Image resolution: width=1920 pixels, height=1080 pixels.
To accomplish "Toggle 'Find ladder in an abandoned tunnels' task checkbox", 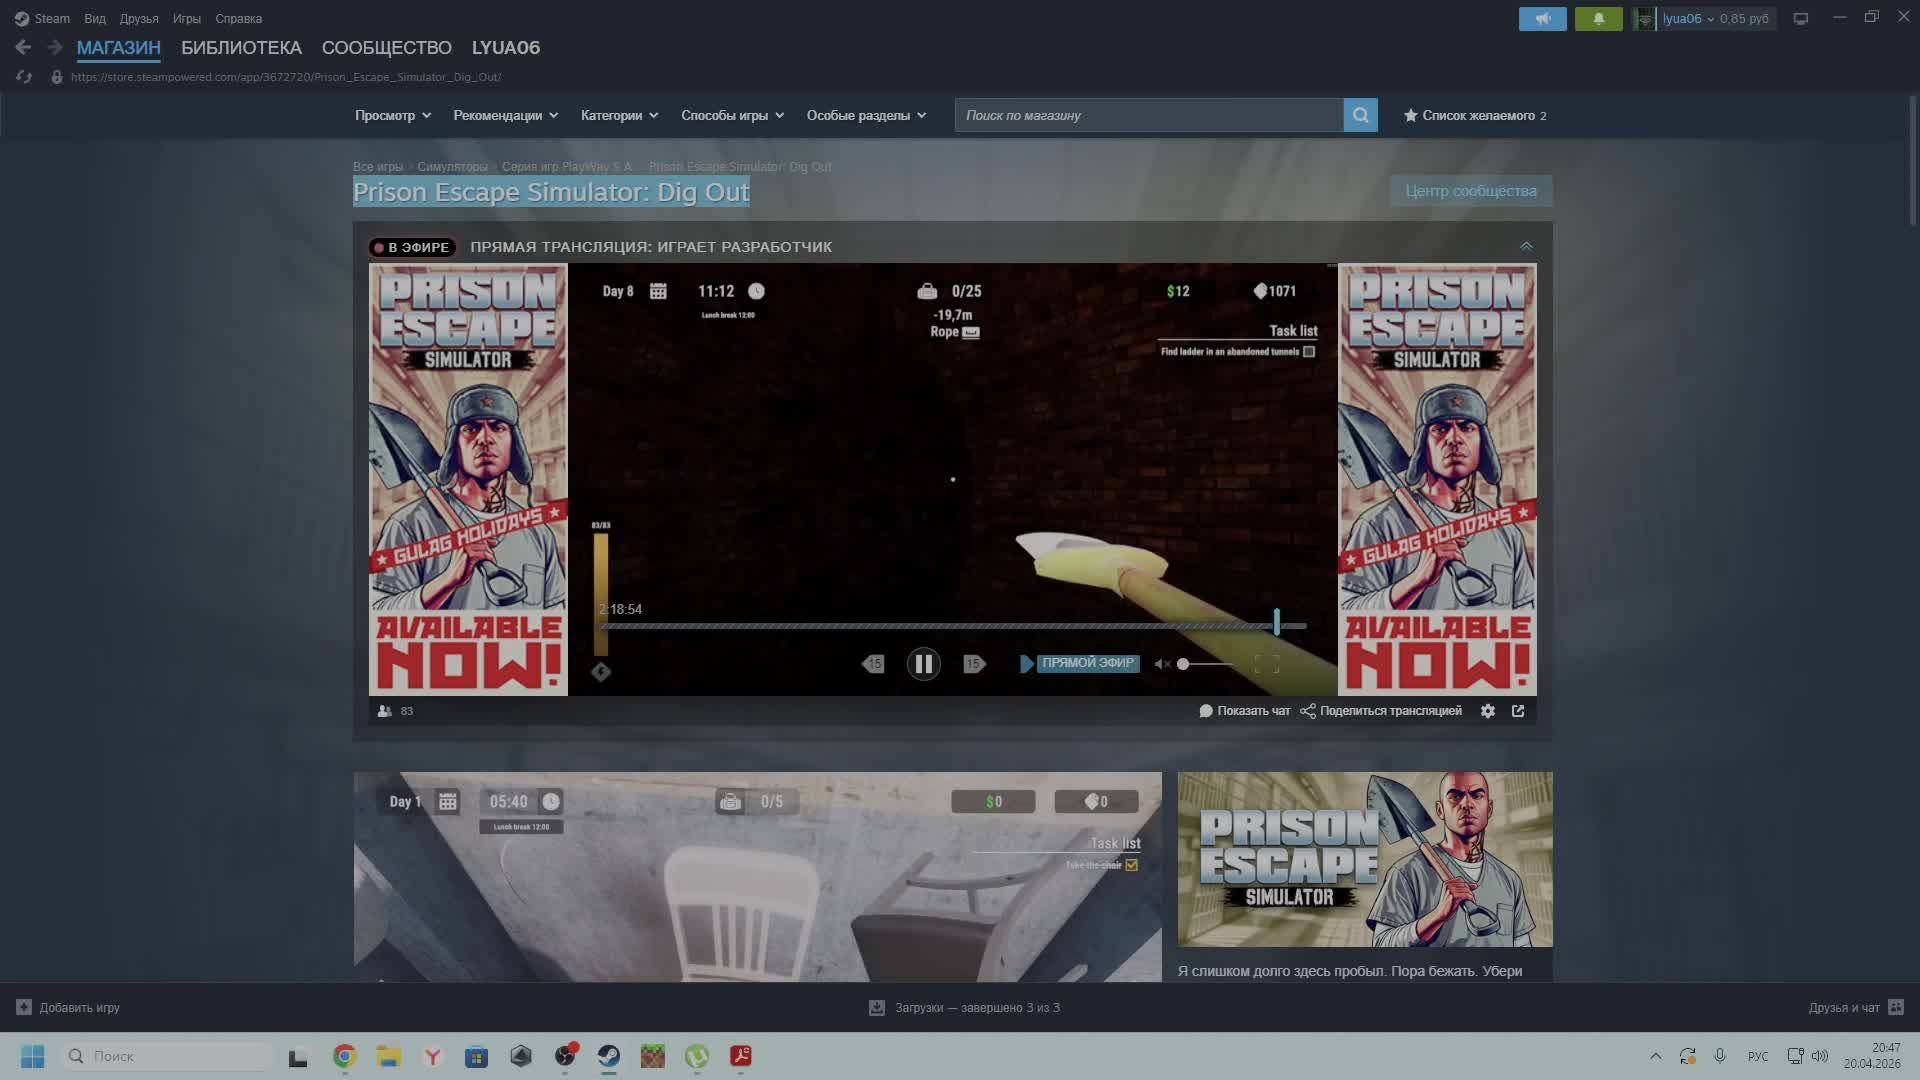I will click(1310, 351).
